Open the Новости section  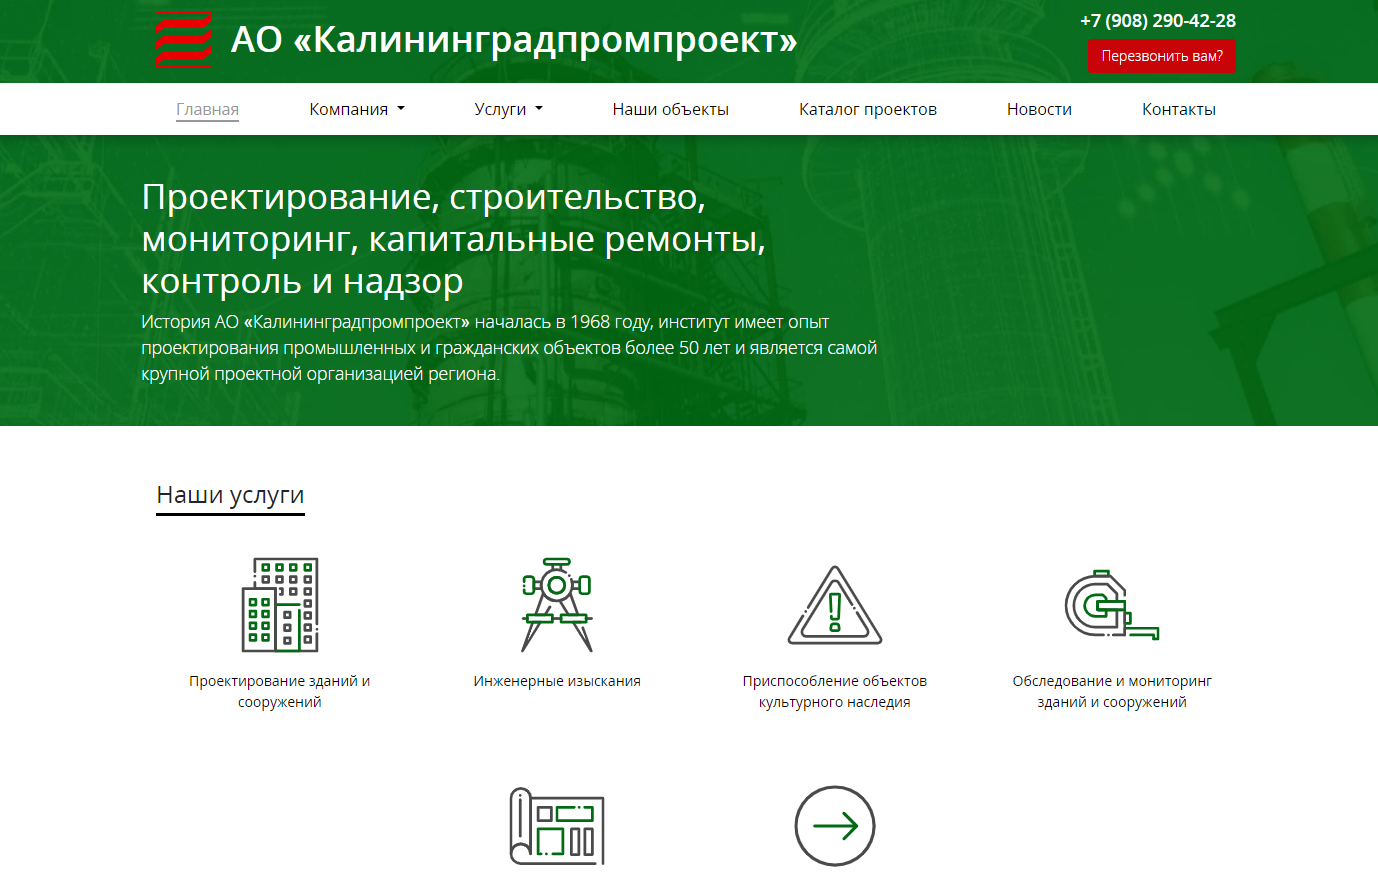tap(1039, 109)
